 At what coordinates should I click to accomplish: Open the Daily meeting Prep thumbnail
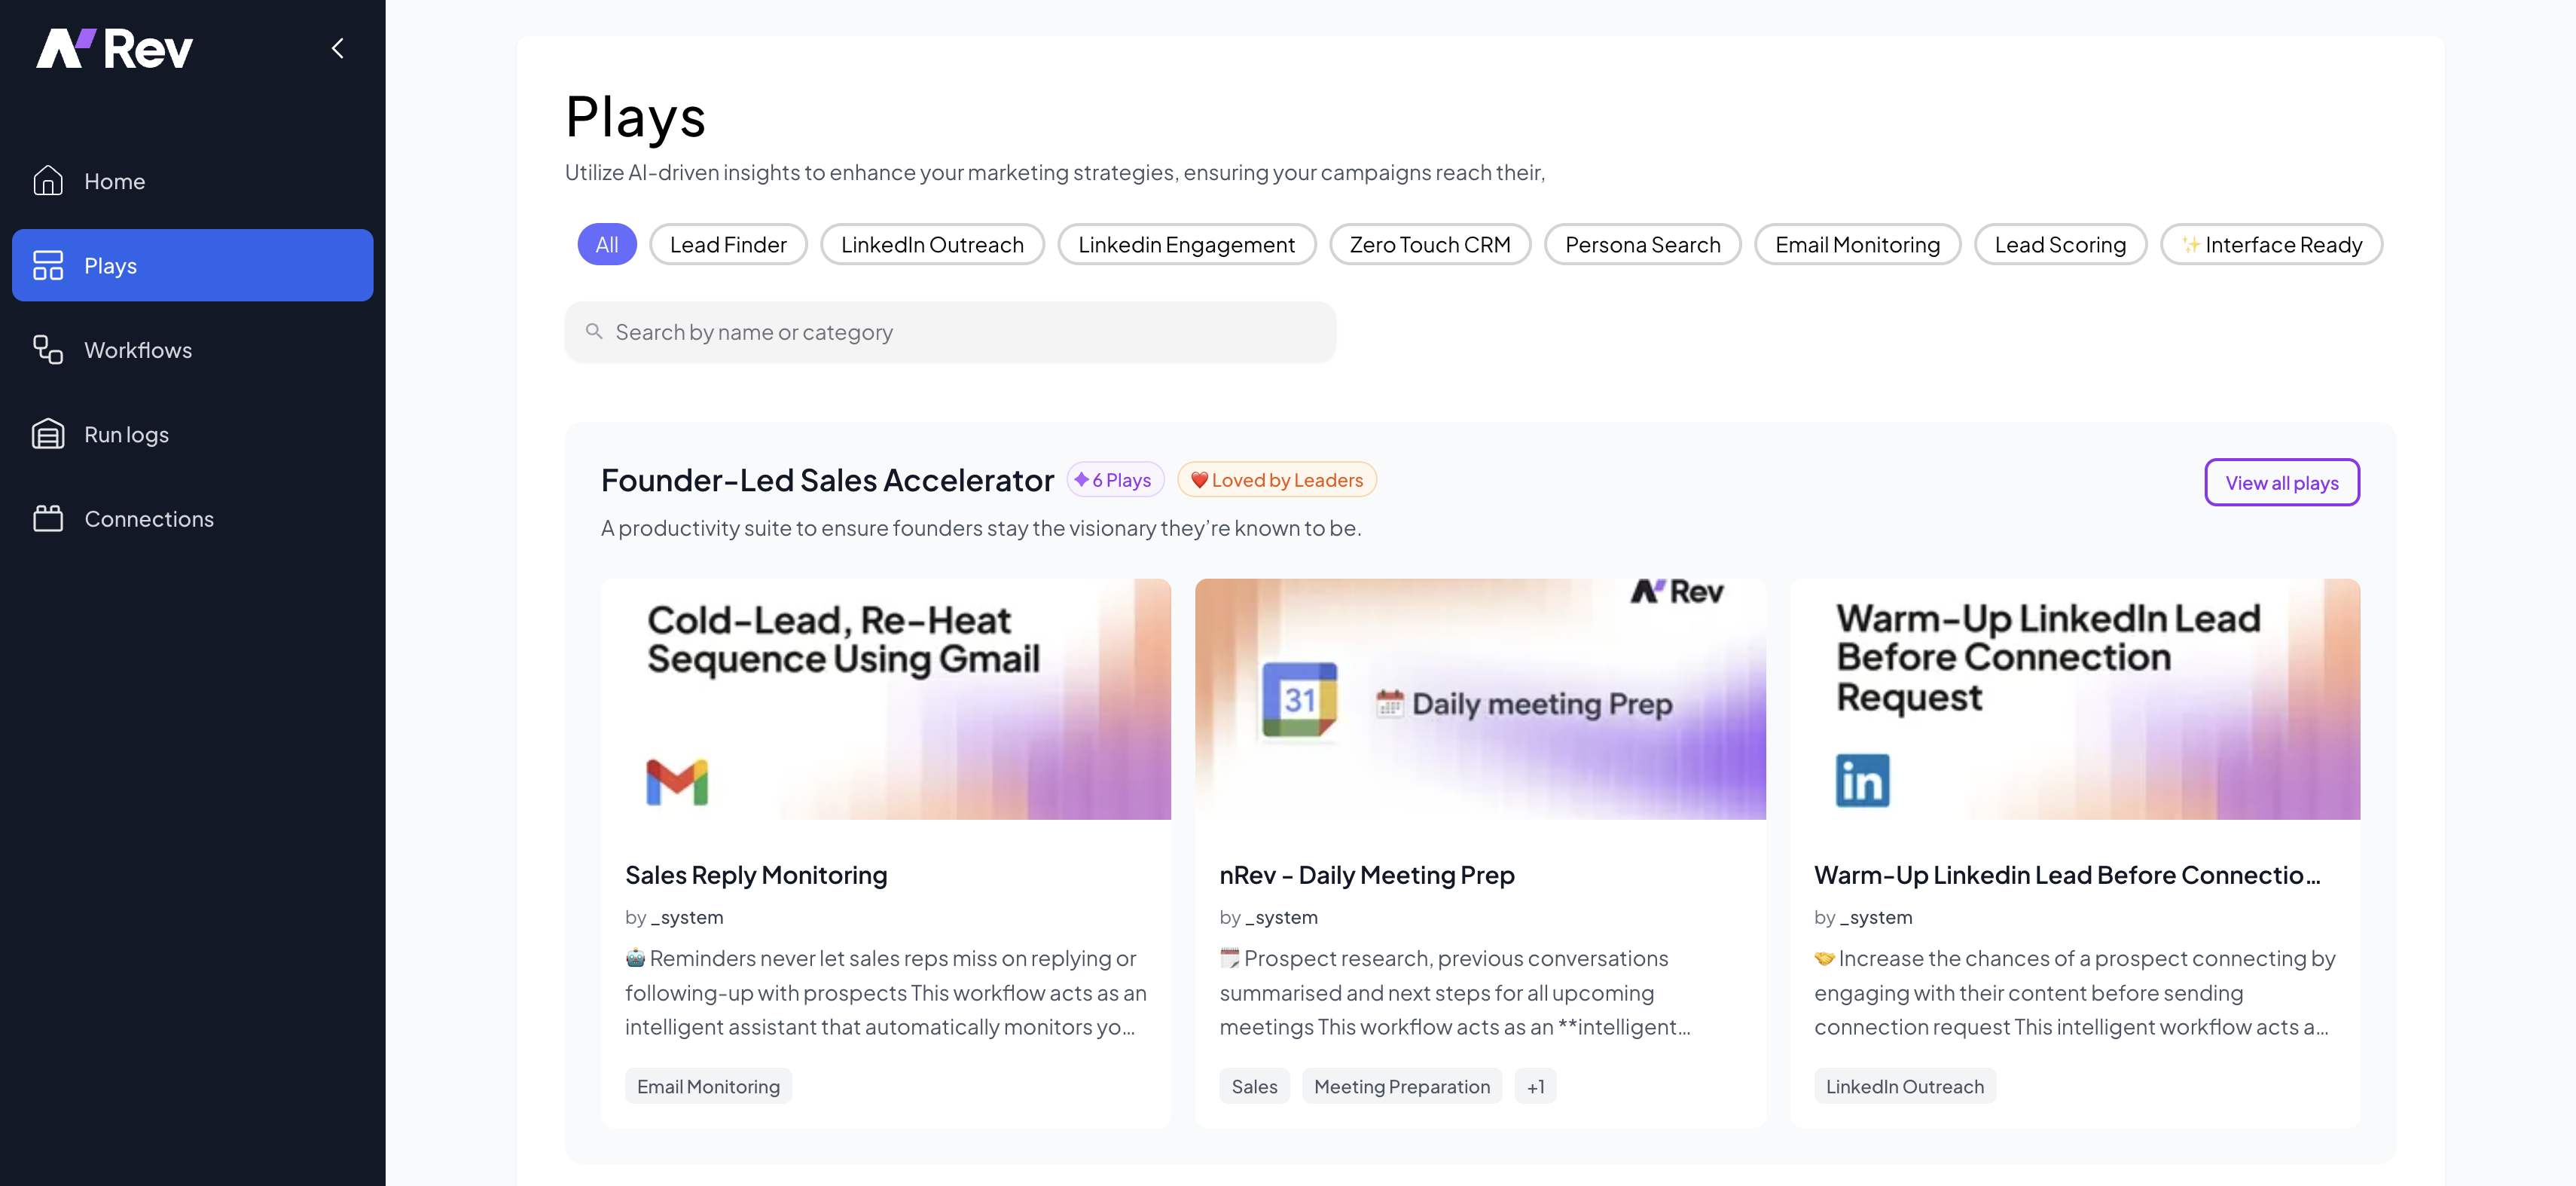[1479, 699]
